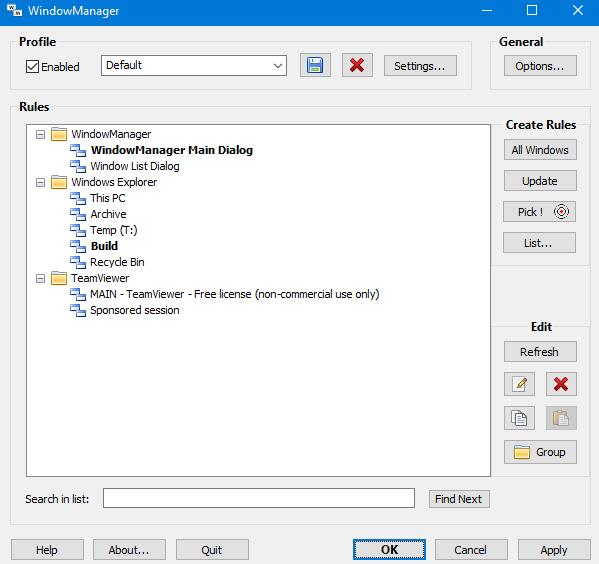599x564 pixels.
Task: Click the window icon beside Recycle Bin
Action: pyautogui.click(x=78, y=262)
